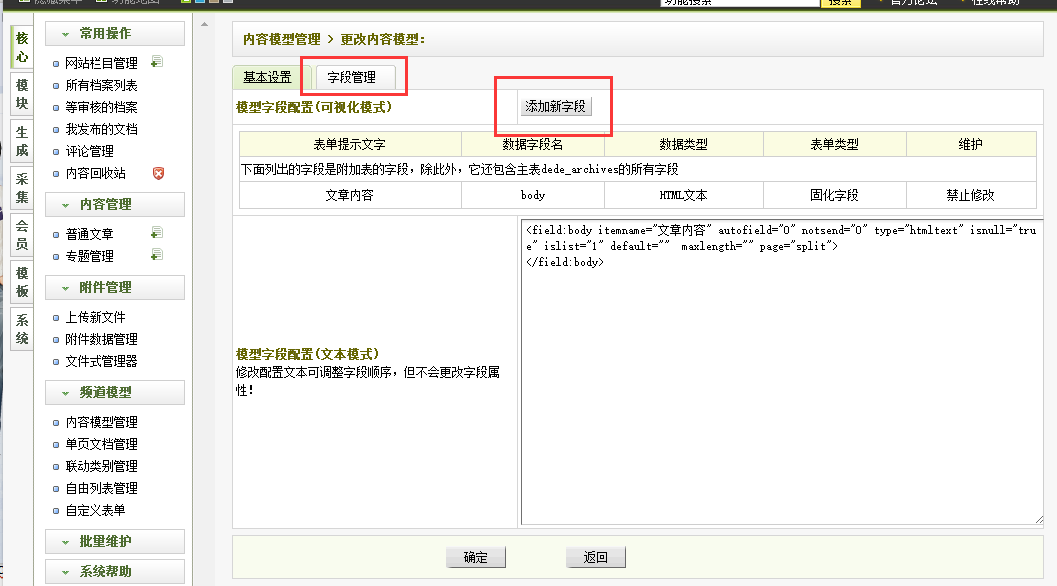Open 自定义表单 in the sidebar

[x=95, y=510]
